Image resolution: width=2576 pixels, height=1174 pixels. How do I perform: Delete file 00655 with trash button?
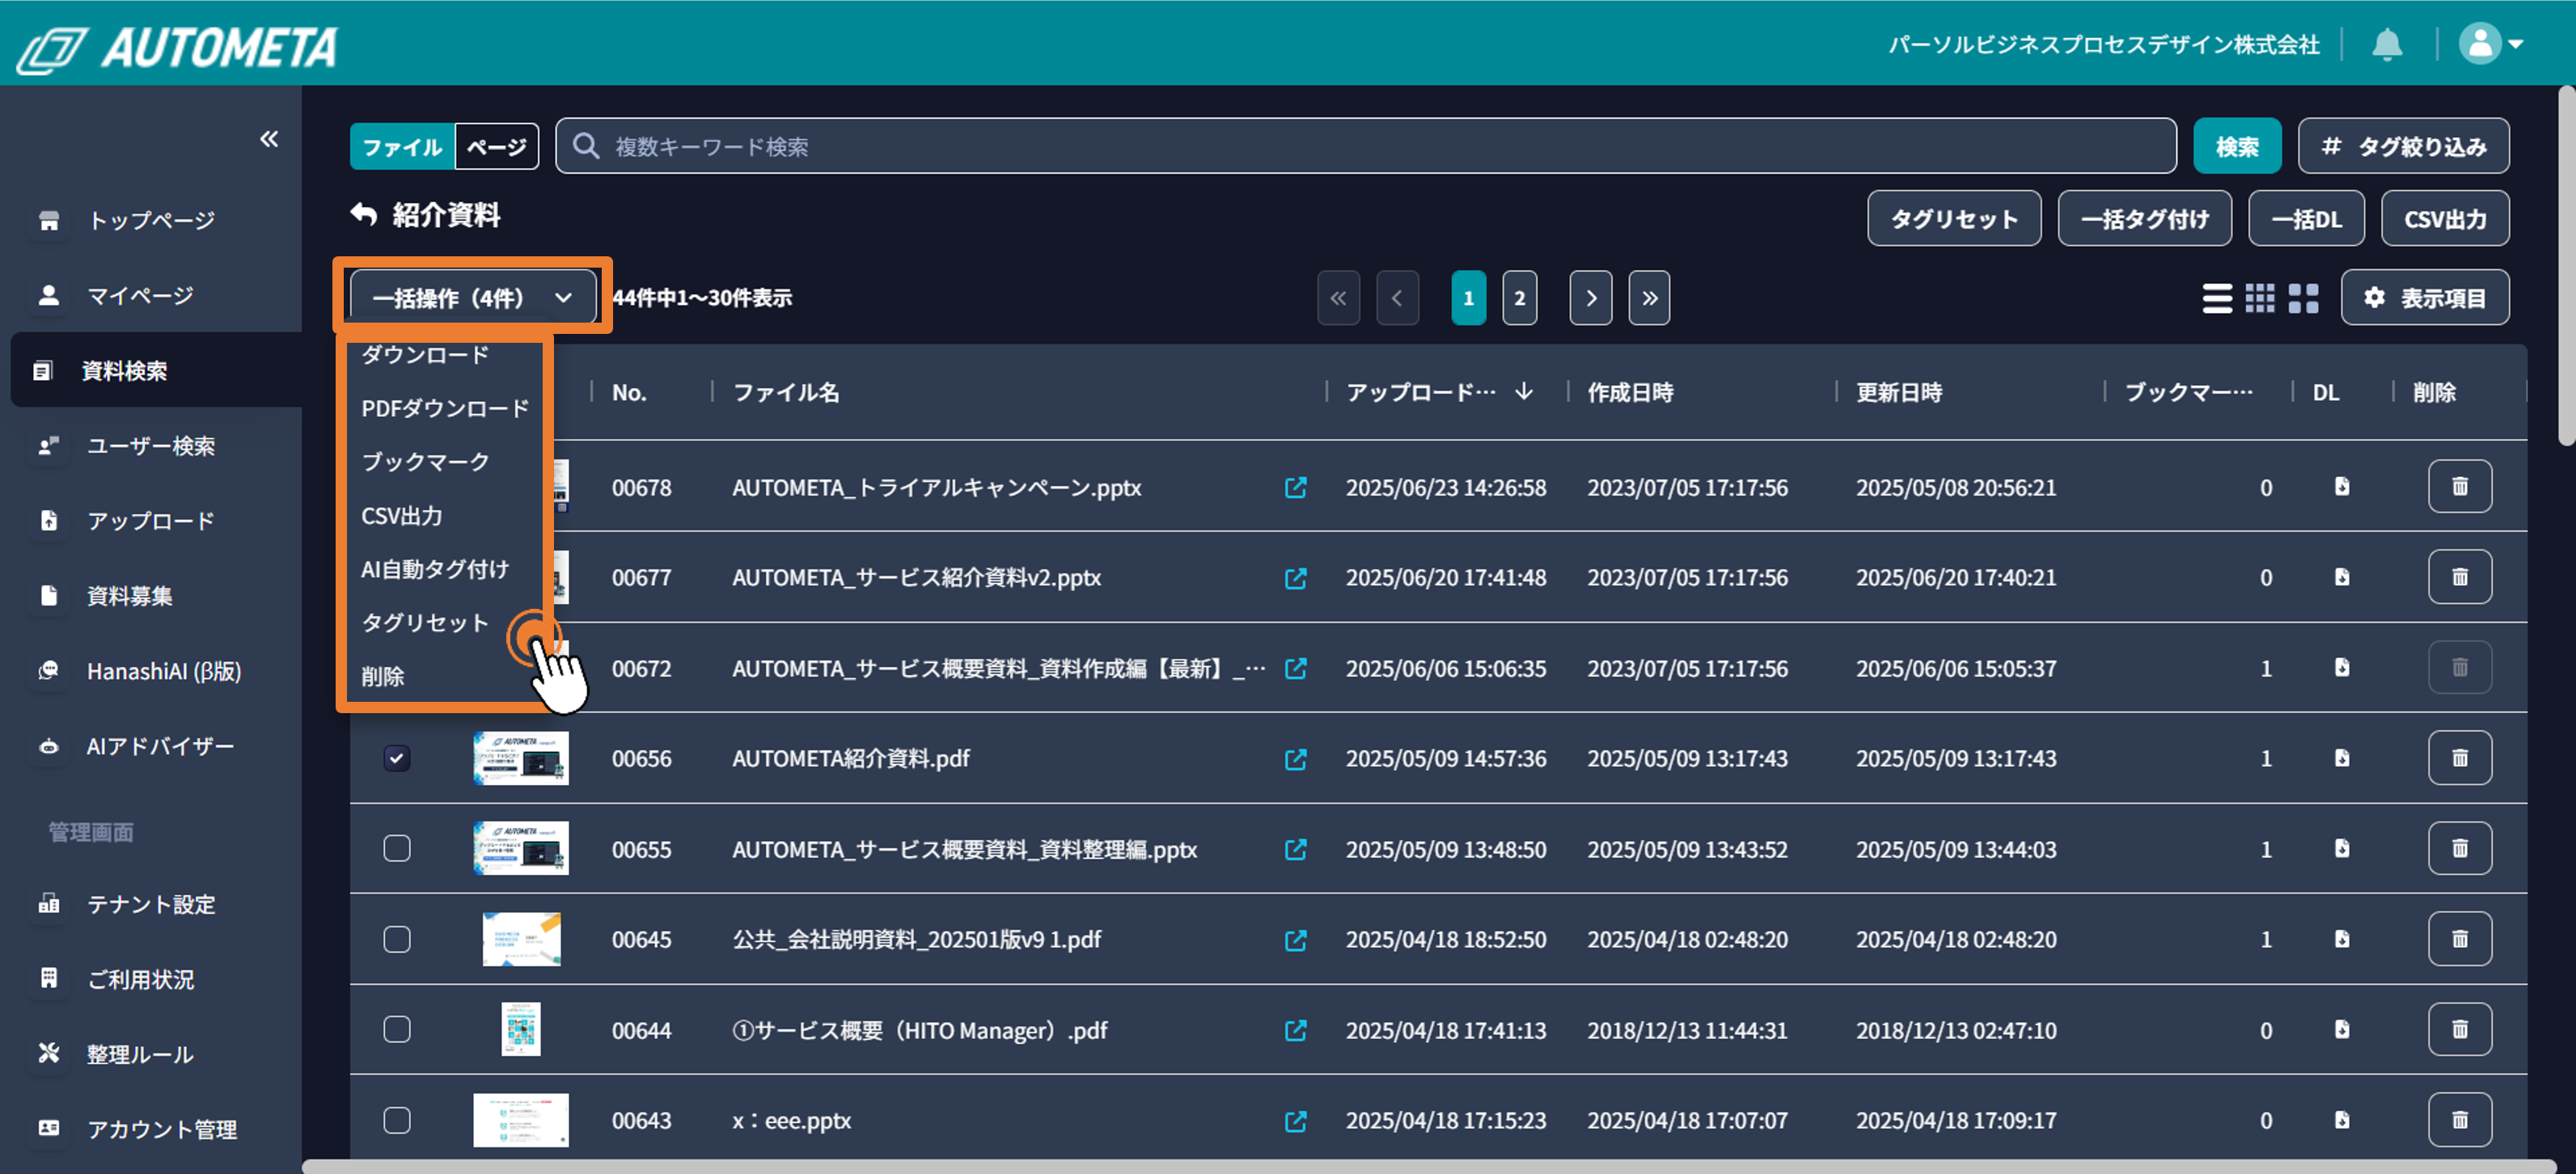[2459, 848]
